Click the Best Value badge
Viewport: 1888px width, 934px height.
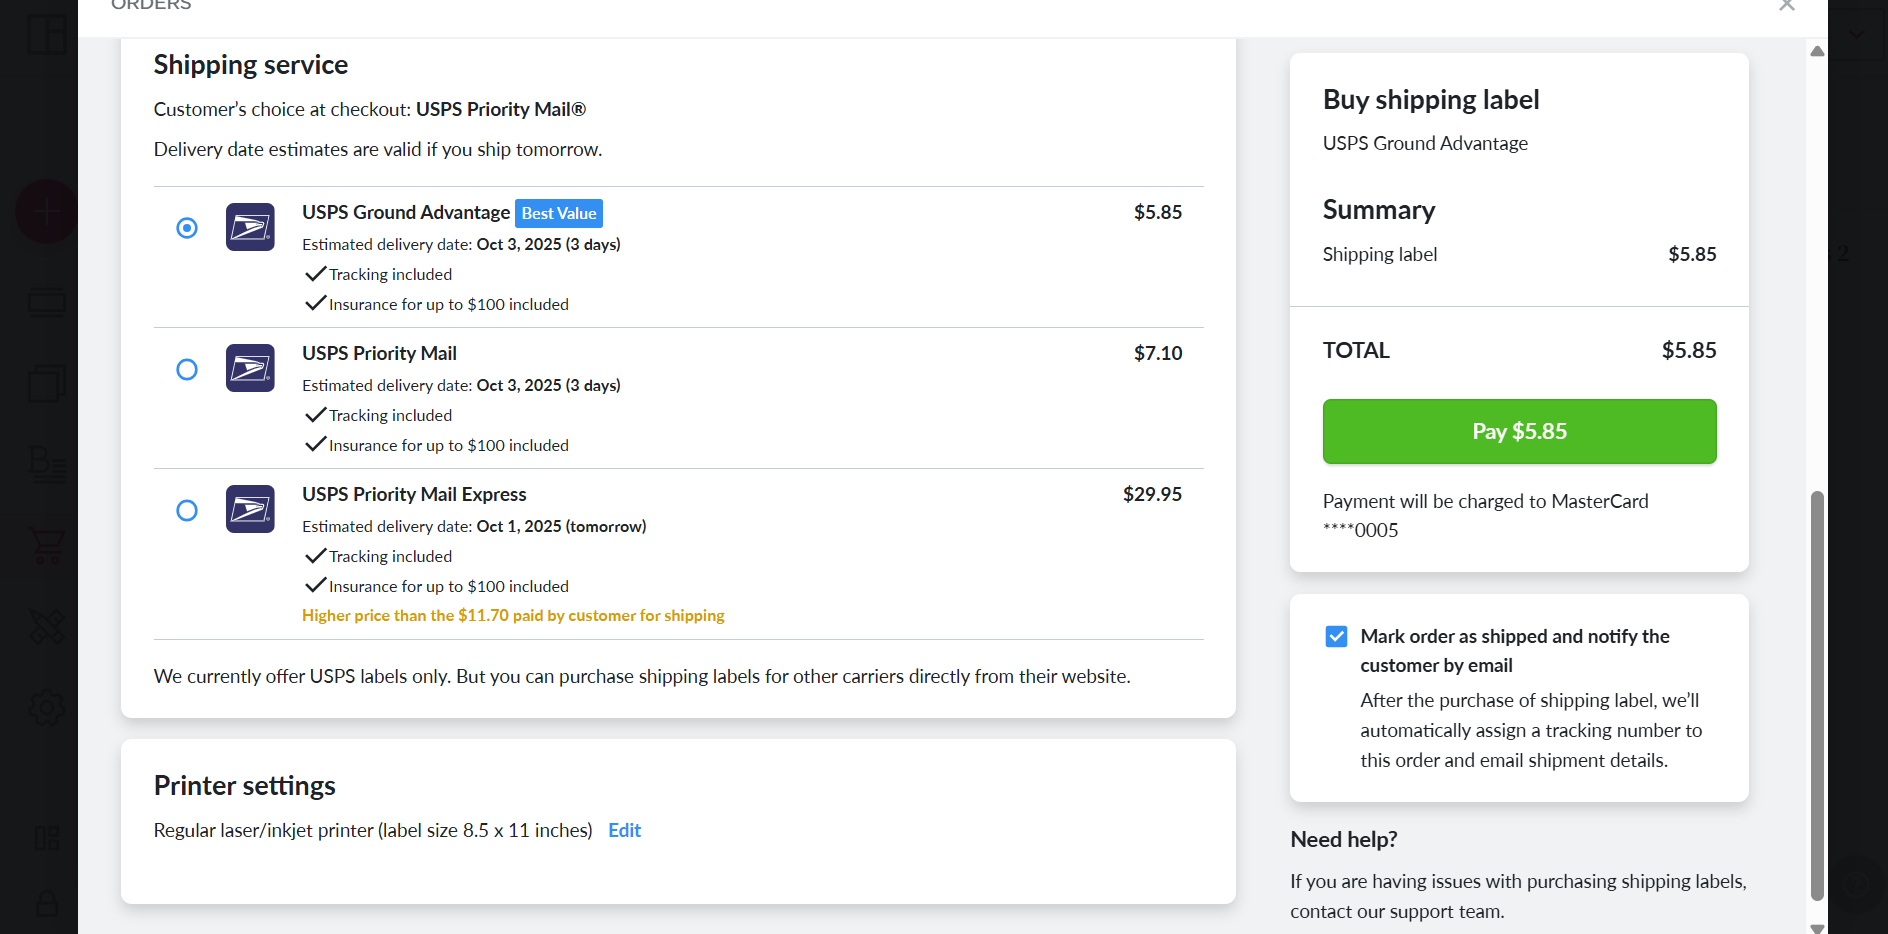pos(559,213)
